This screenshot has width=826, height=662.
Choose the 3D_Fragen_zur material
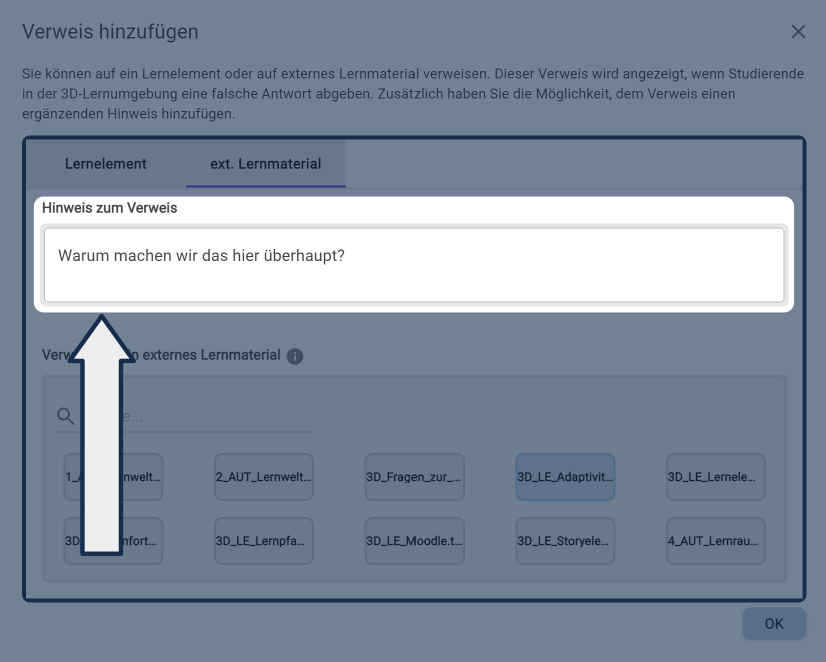(x=414, y=477)
